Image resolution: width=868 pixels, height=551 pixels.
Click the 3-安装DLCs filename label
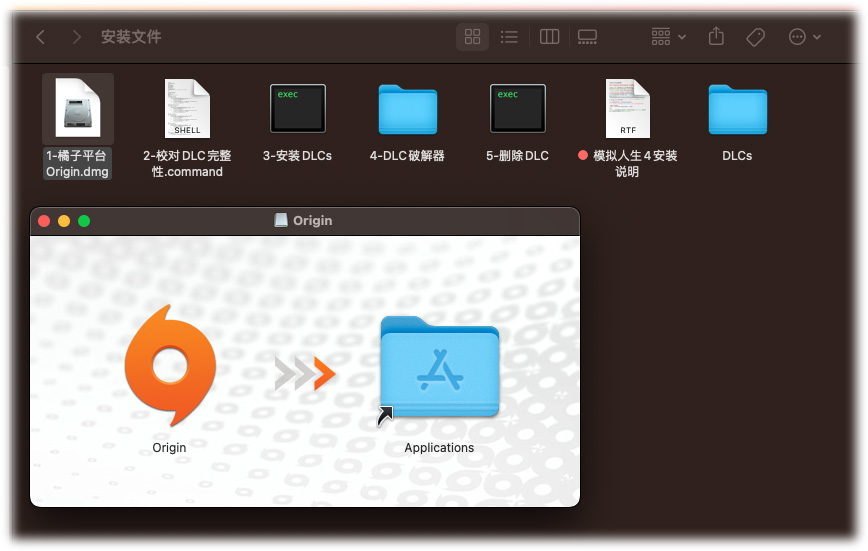tap(297, 156)
